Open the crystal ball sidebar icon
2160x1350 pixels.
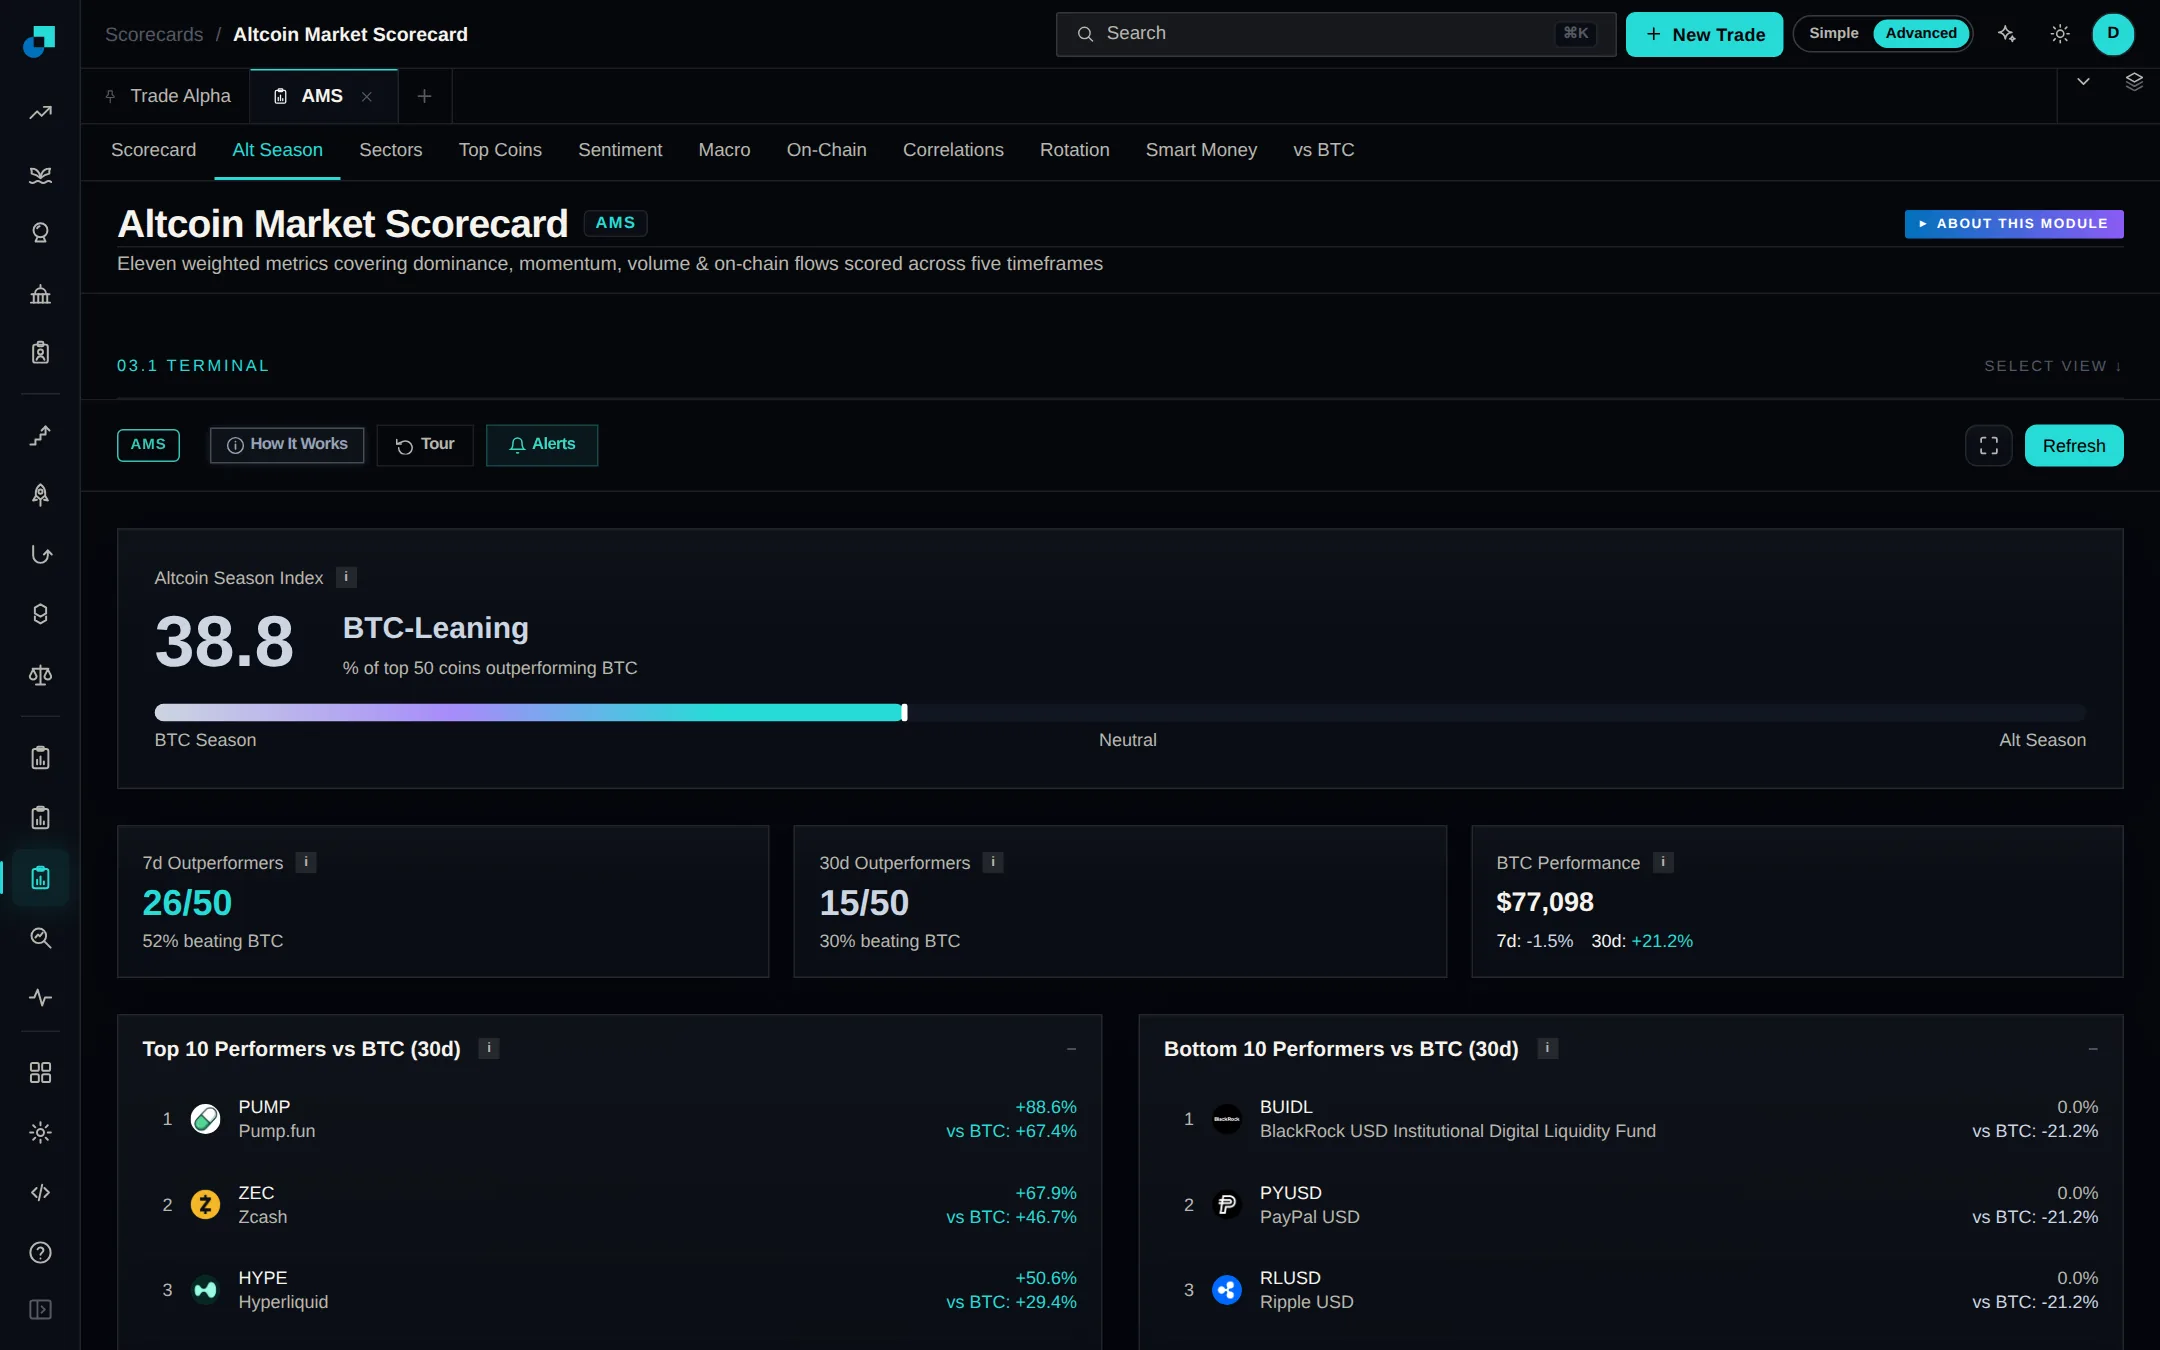pos(40,233)
